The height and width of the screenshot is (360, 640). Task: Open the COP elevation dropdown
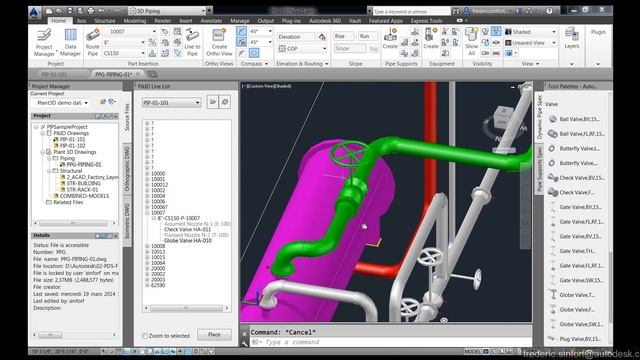324,49
